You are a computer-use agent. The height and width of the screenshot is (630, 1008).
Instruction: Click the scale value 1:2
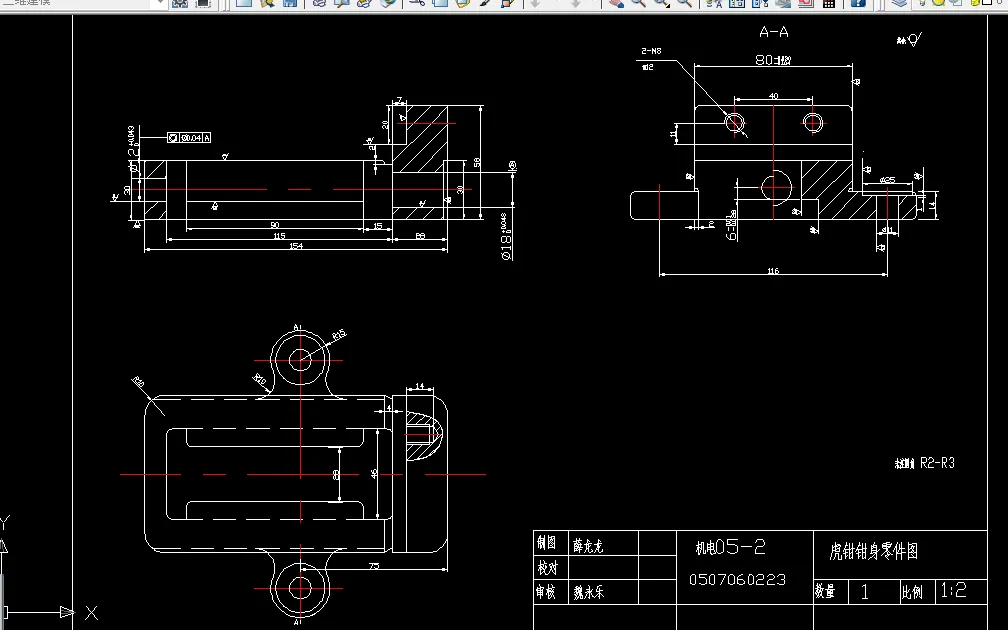(953, 590)
